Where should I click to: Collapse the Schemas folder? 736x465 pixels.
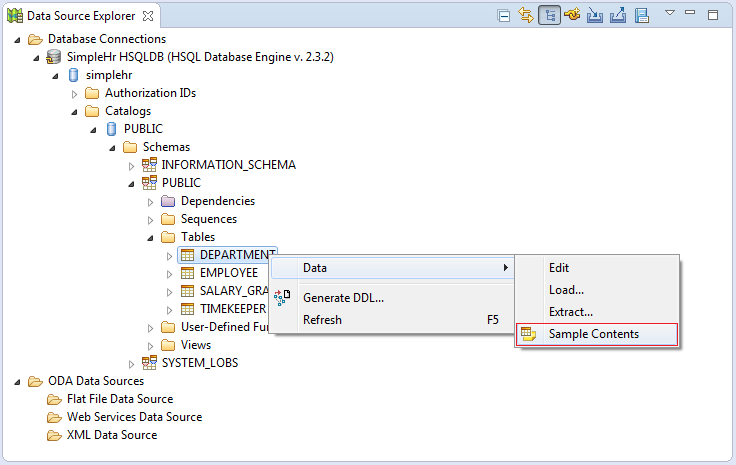point(112,148)
